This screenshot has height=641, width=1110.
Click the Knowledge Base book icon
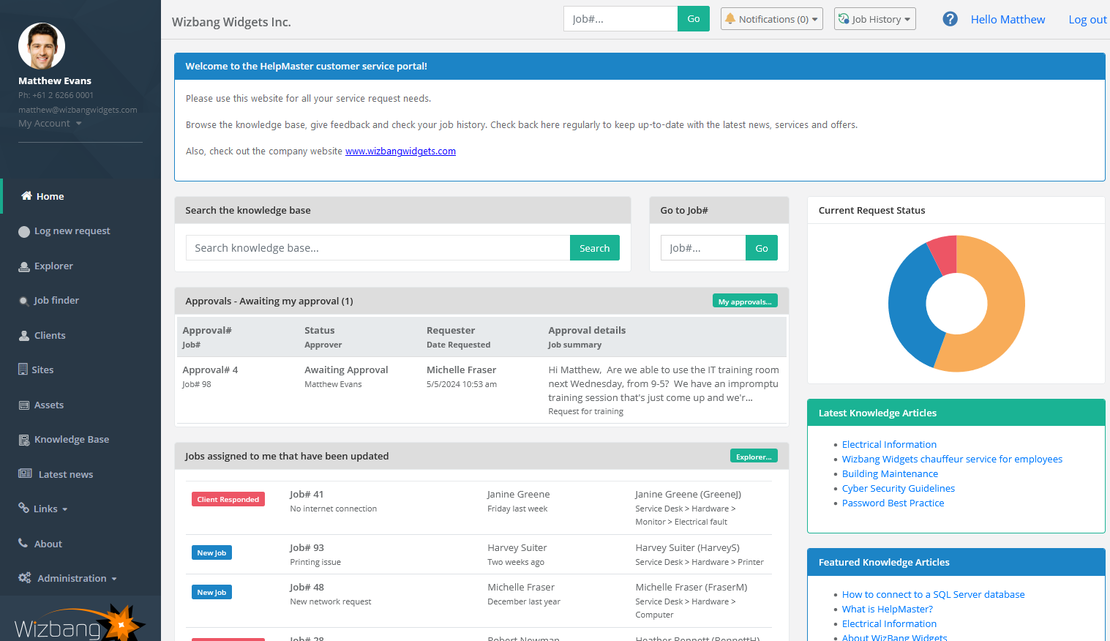[x=24, y=440]
